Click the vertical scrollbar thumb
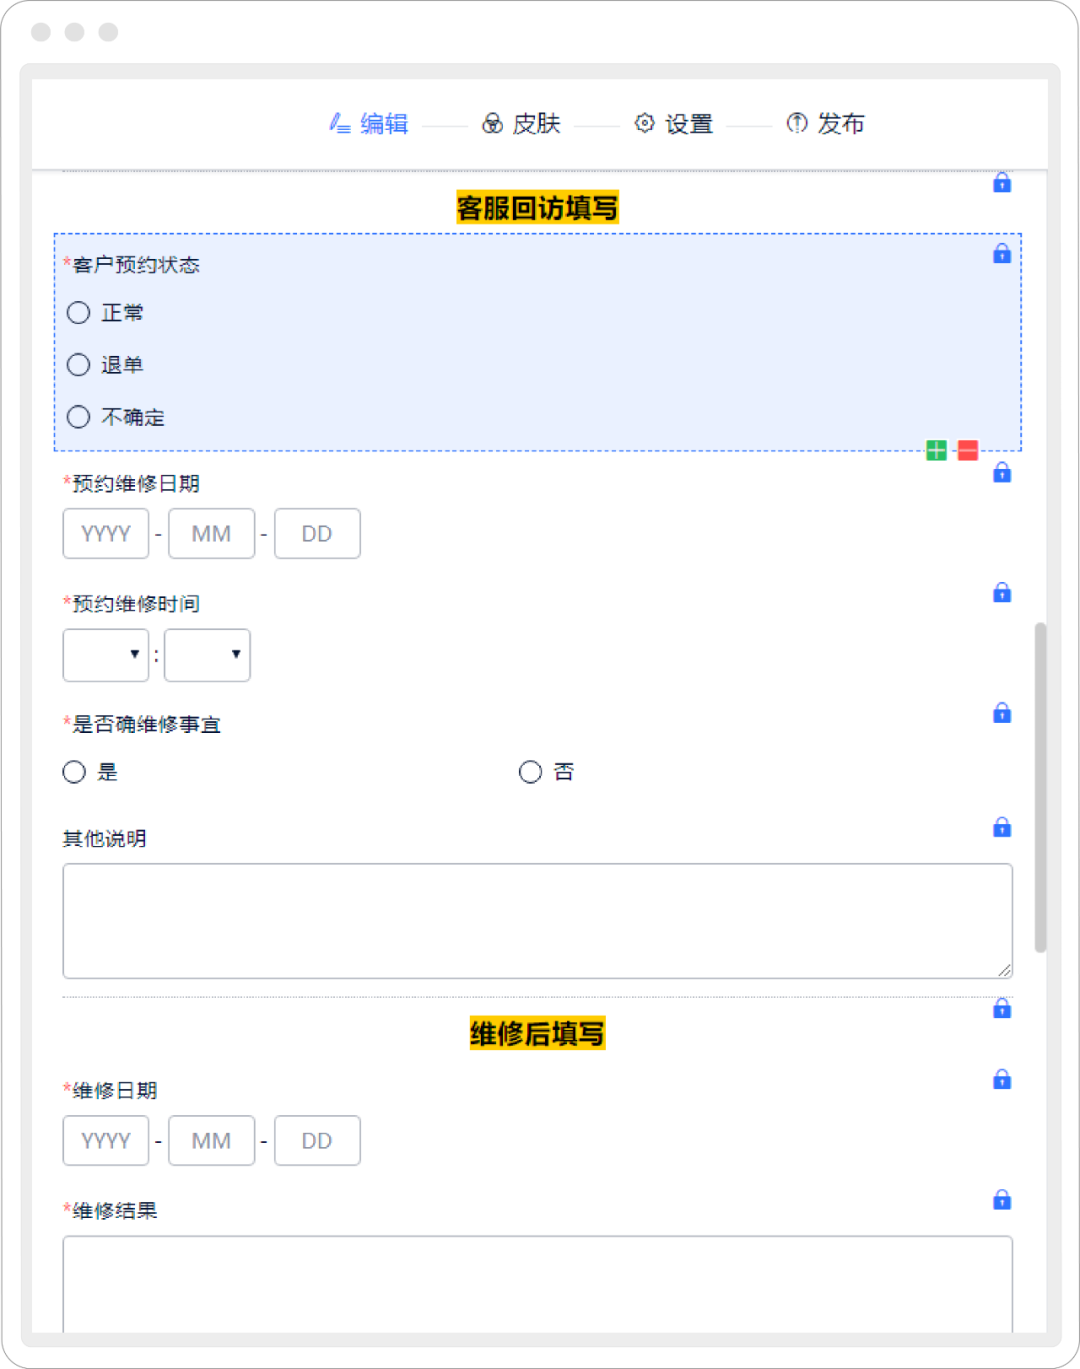Screen dimensions: 1080x1369 [x=1040, y=787]
